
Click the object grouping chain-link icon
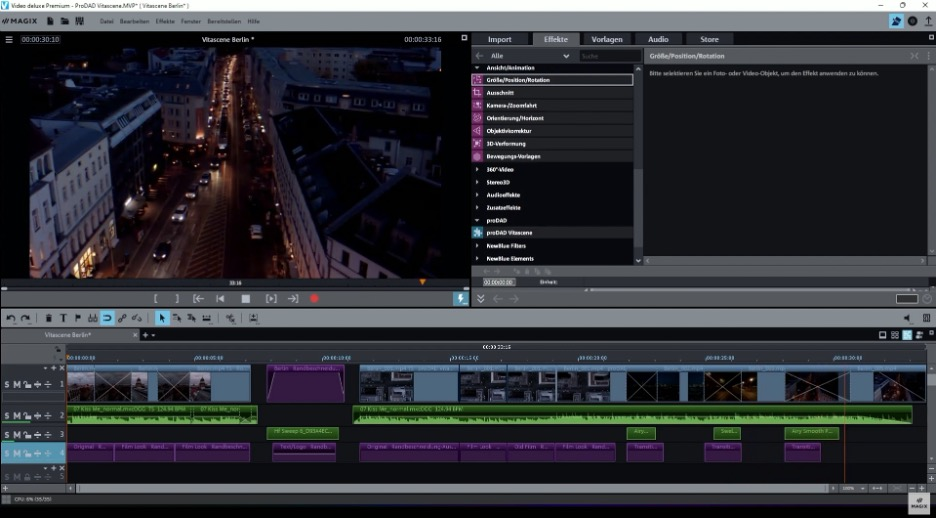click(x=122, y=318)
